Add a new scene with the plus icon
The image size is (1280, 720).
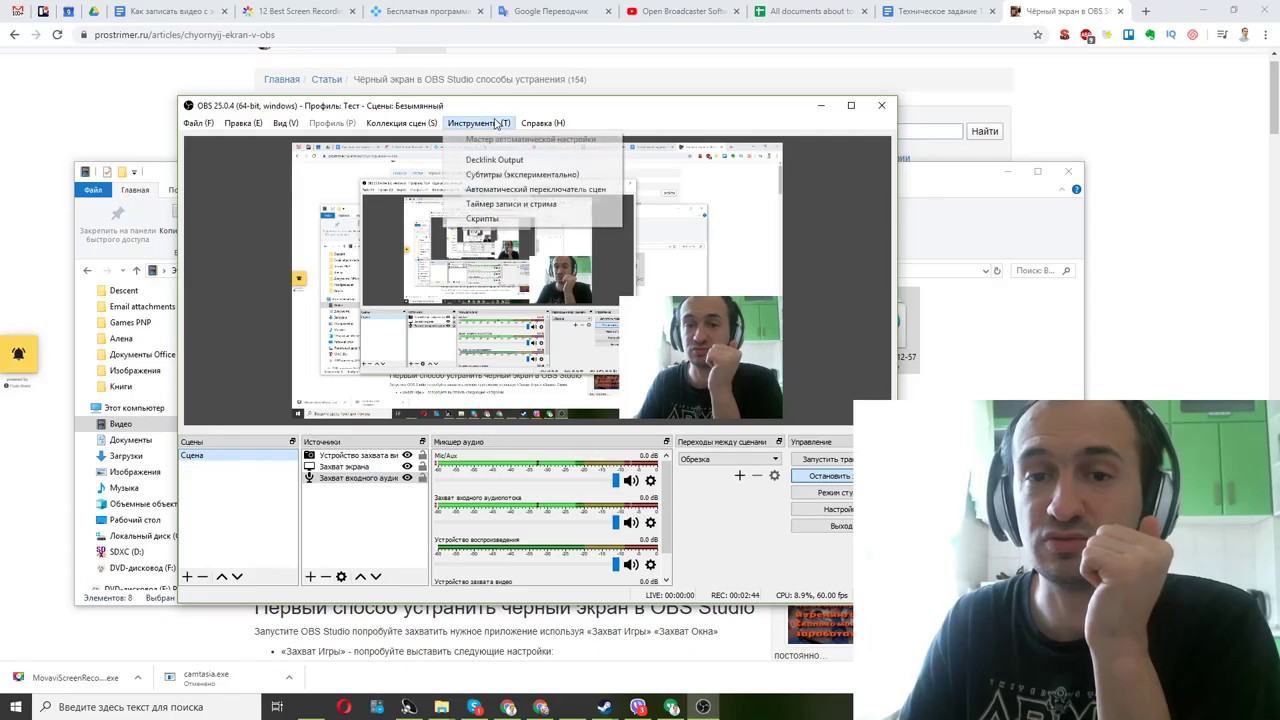coord(187,577)
